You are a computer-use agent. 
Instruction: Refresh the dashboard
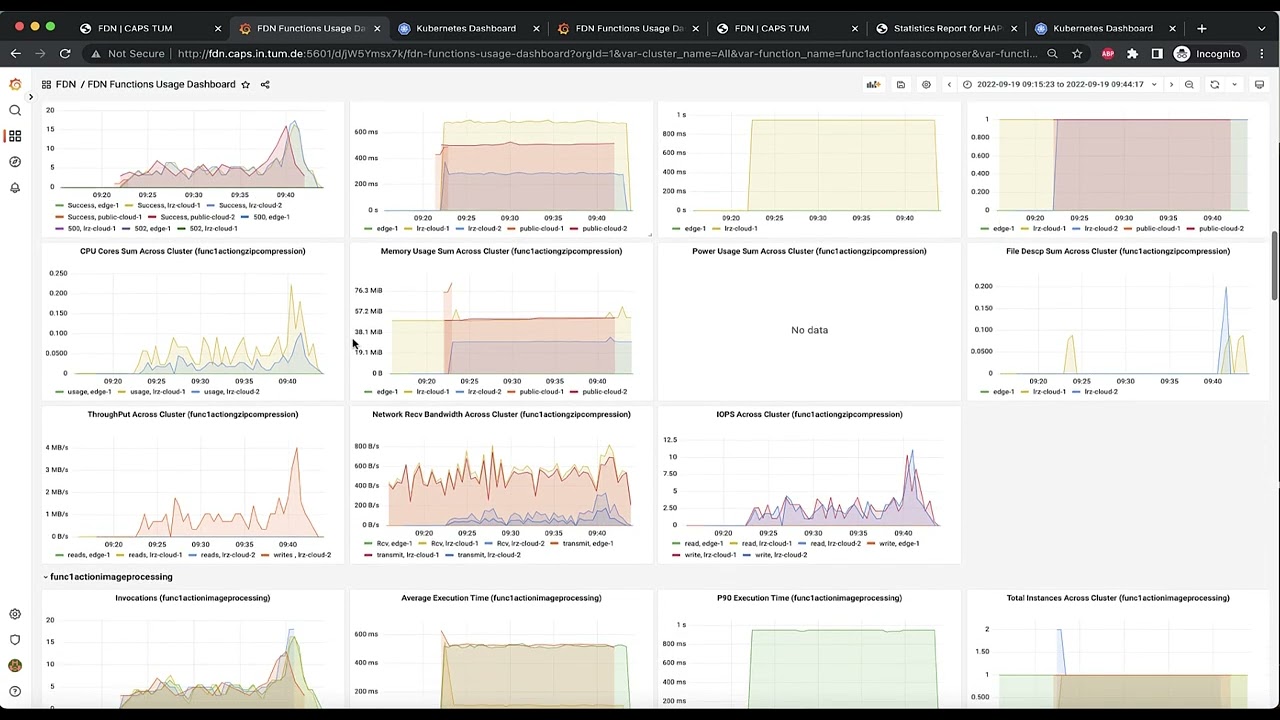pos(1215,85)
